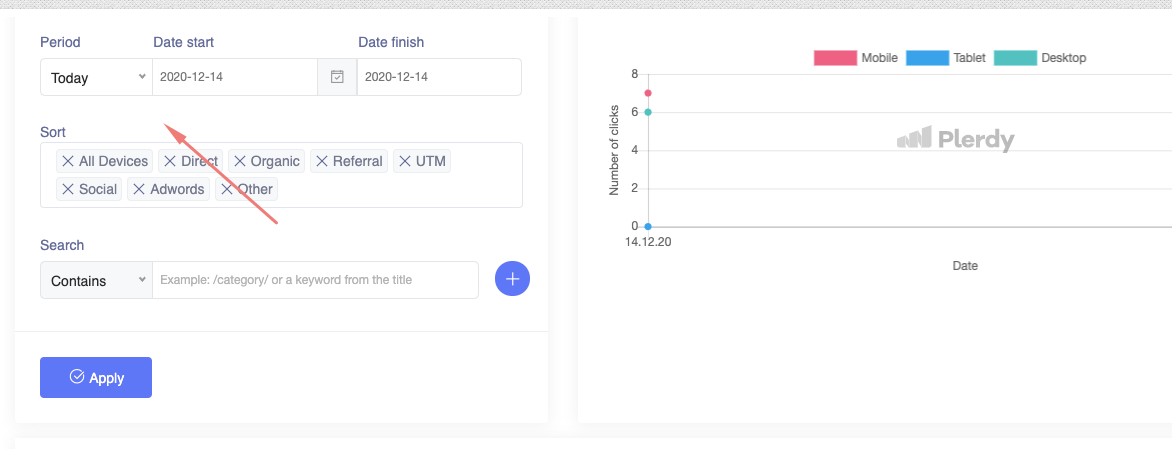1172x449 pixels.
Task: Open the Contains search condition dropdown
Action: point(96,280)
